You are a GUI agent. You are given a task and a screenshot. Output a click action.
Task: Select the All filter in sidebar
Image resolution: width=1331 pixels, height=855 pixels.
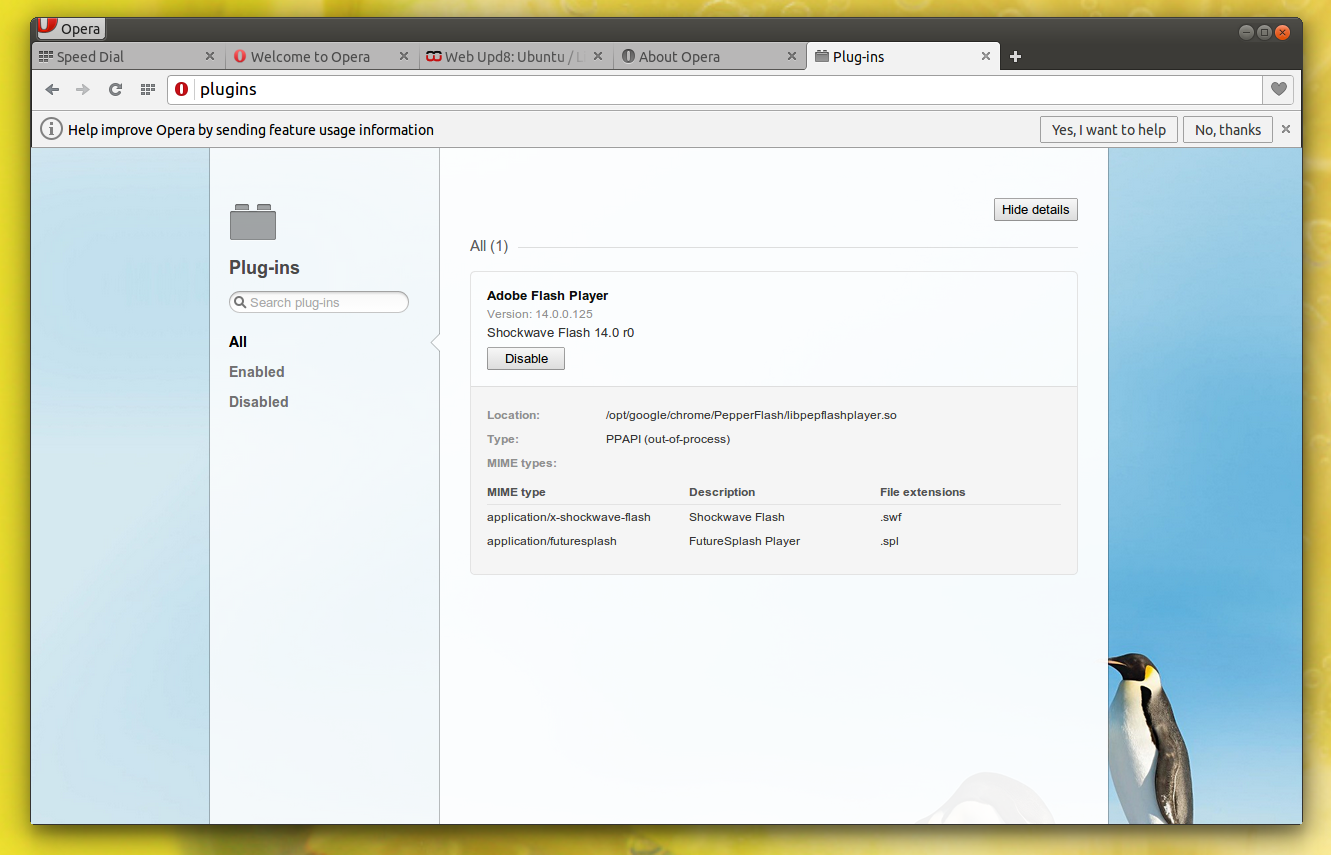coord(238,342)
